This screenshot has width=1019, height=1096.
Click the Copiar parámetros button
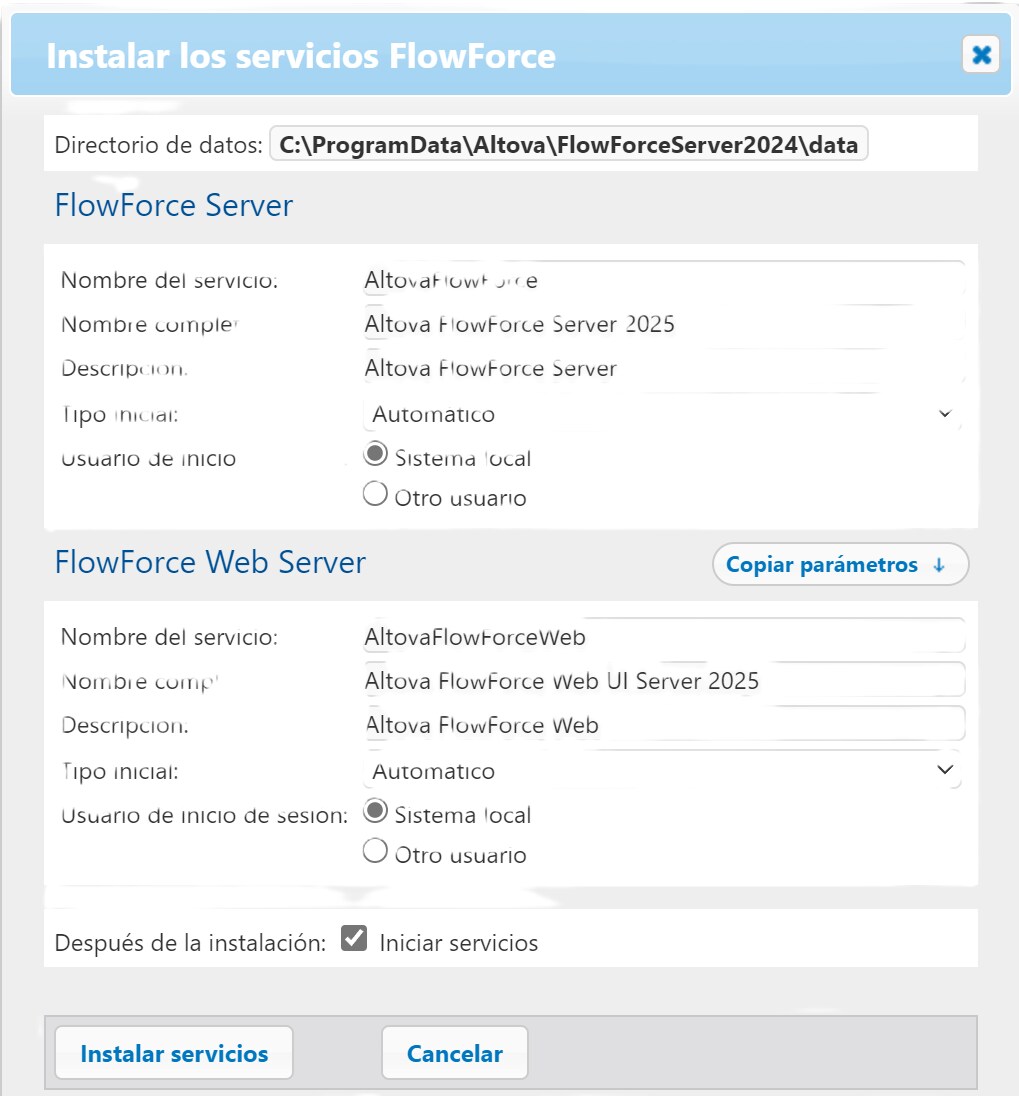click(x=841, y=564)
